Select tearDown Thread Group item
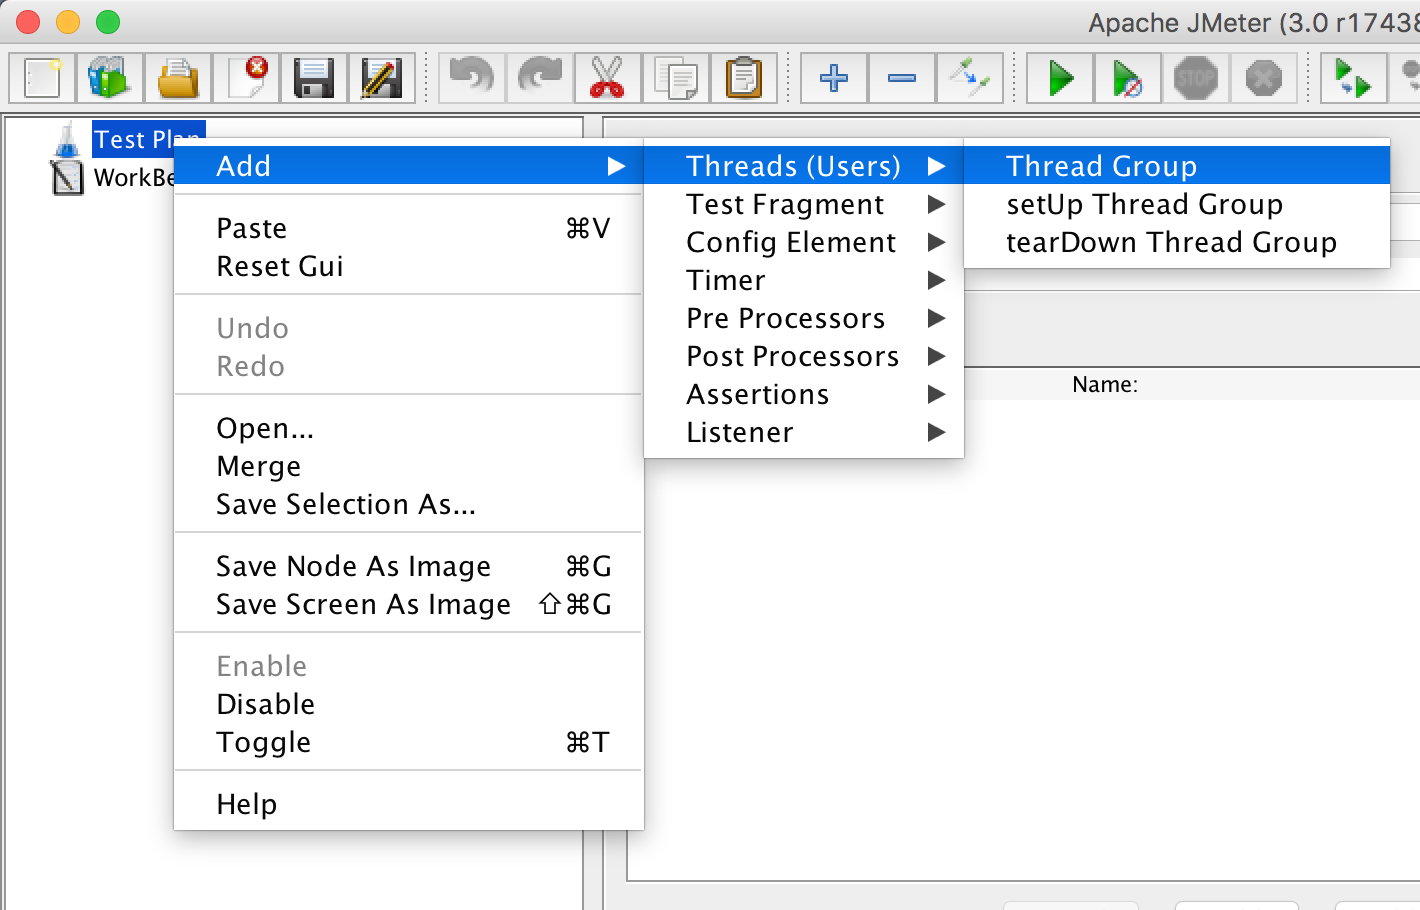This screenshot has width=1420, height=910. click(x=1177, y=242)
